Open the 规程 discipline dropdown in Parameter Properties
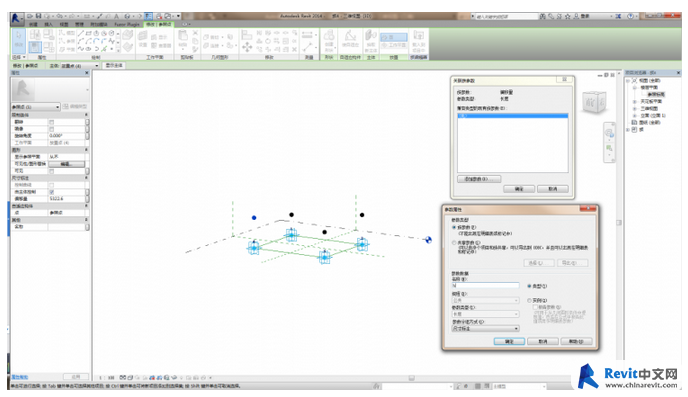The image size is (688, 397). pyautogui.click(x=485, y=300)
